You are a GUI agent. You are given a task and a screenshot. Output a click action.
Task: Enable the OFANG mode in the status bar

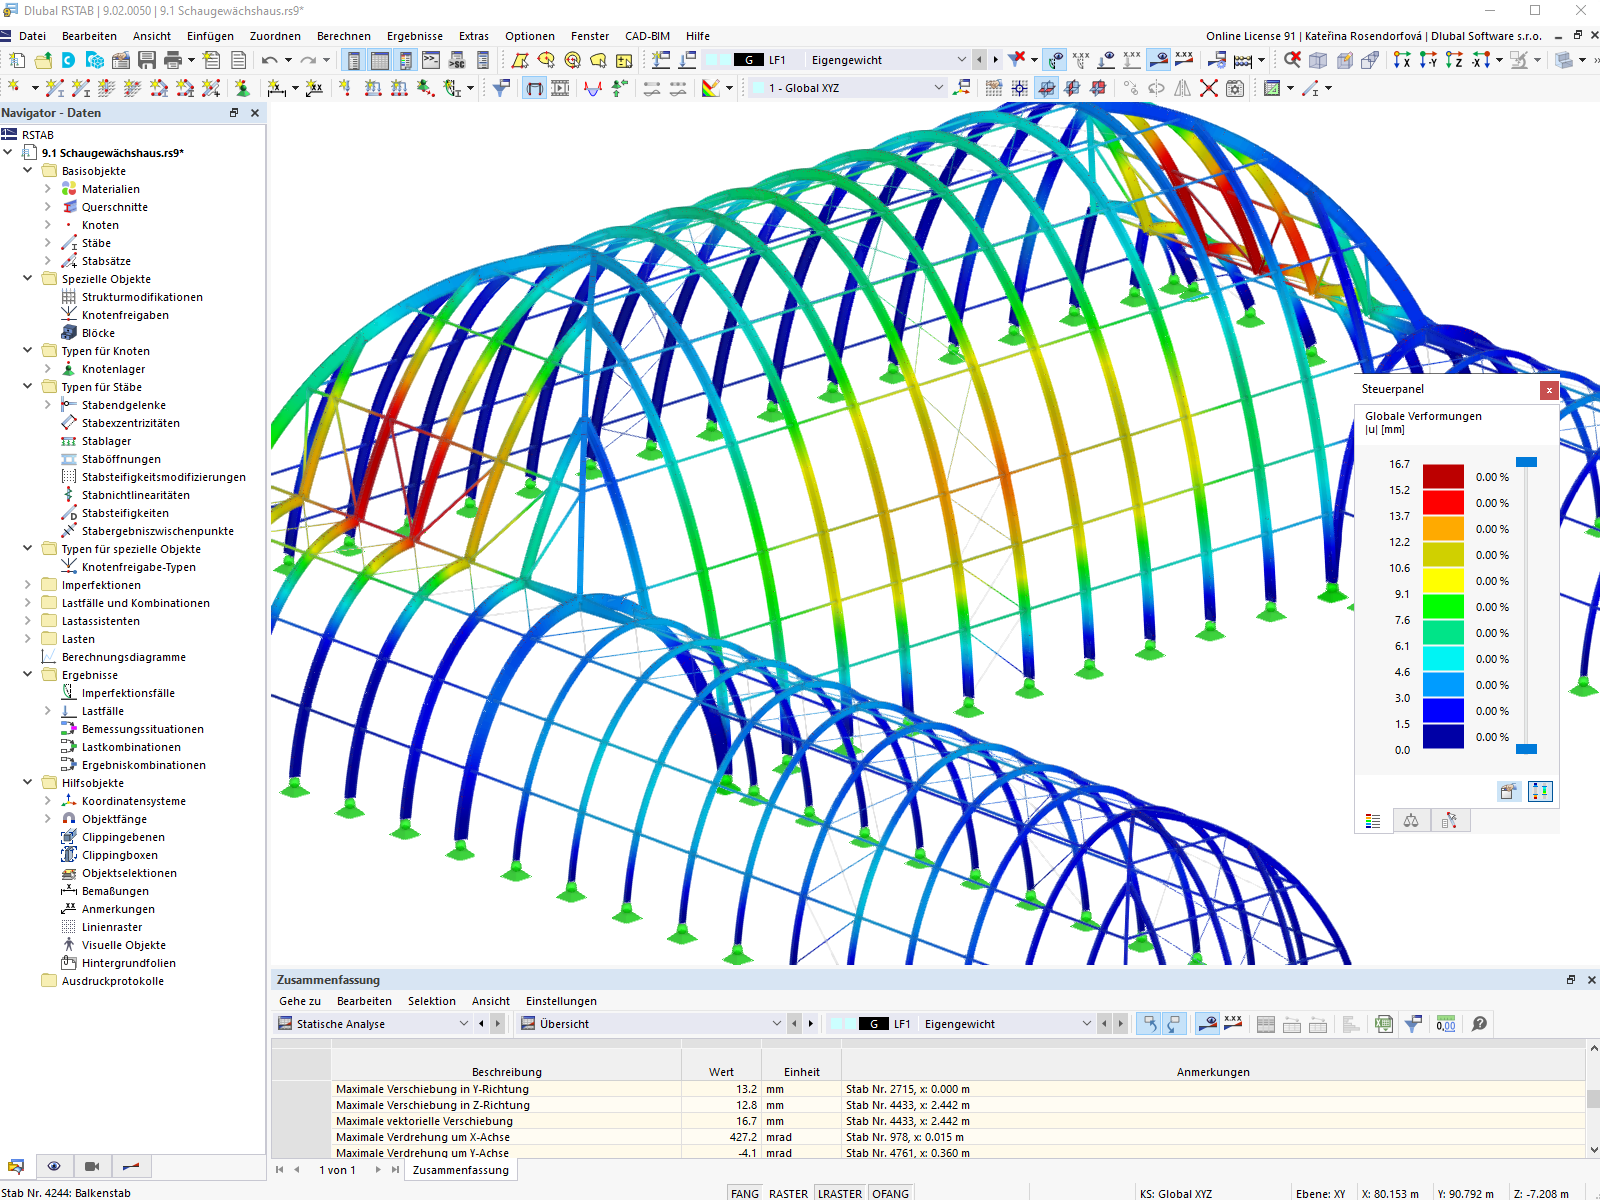890,1193
